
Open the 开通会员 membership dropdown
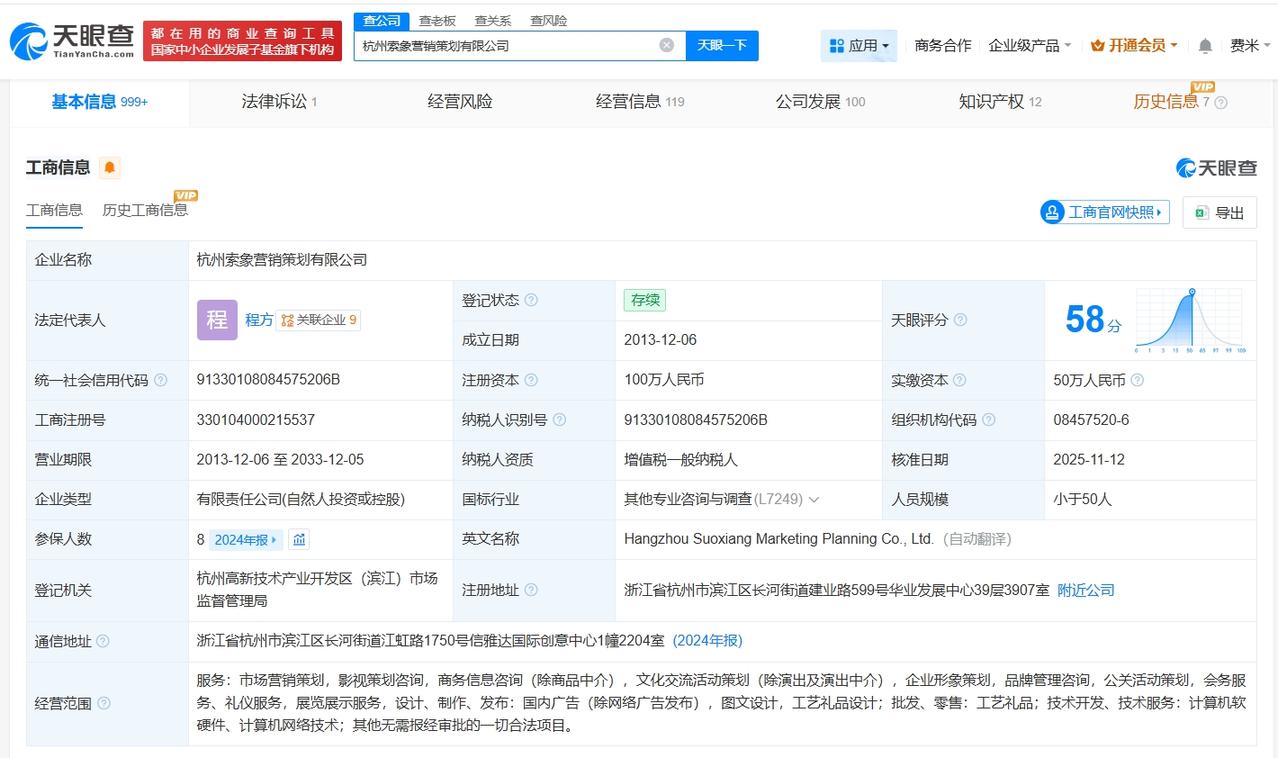[x=1134, y=46]
